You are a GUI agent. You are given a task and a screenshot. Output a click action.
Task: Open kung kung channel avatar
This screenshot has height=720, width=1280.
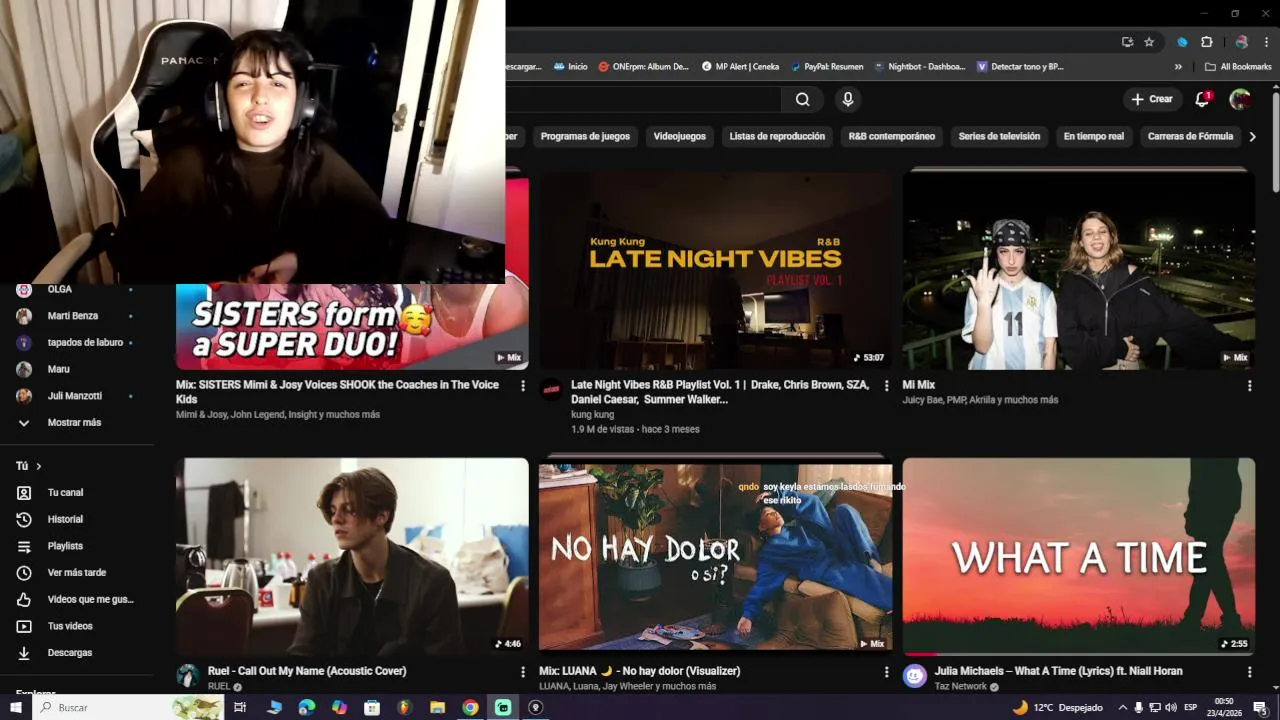tap(551, 390)
